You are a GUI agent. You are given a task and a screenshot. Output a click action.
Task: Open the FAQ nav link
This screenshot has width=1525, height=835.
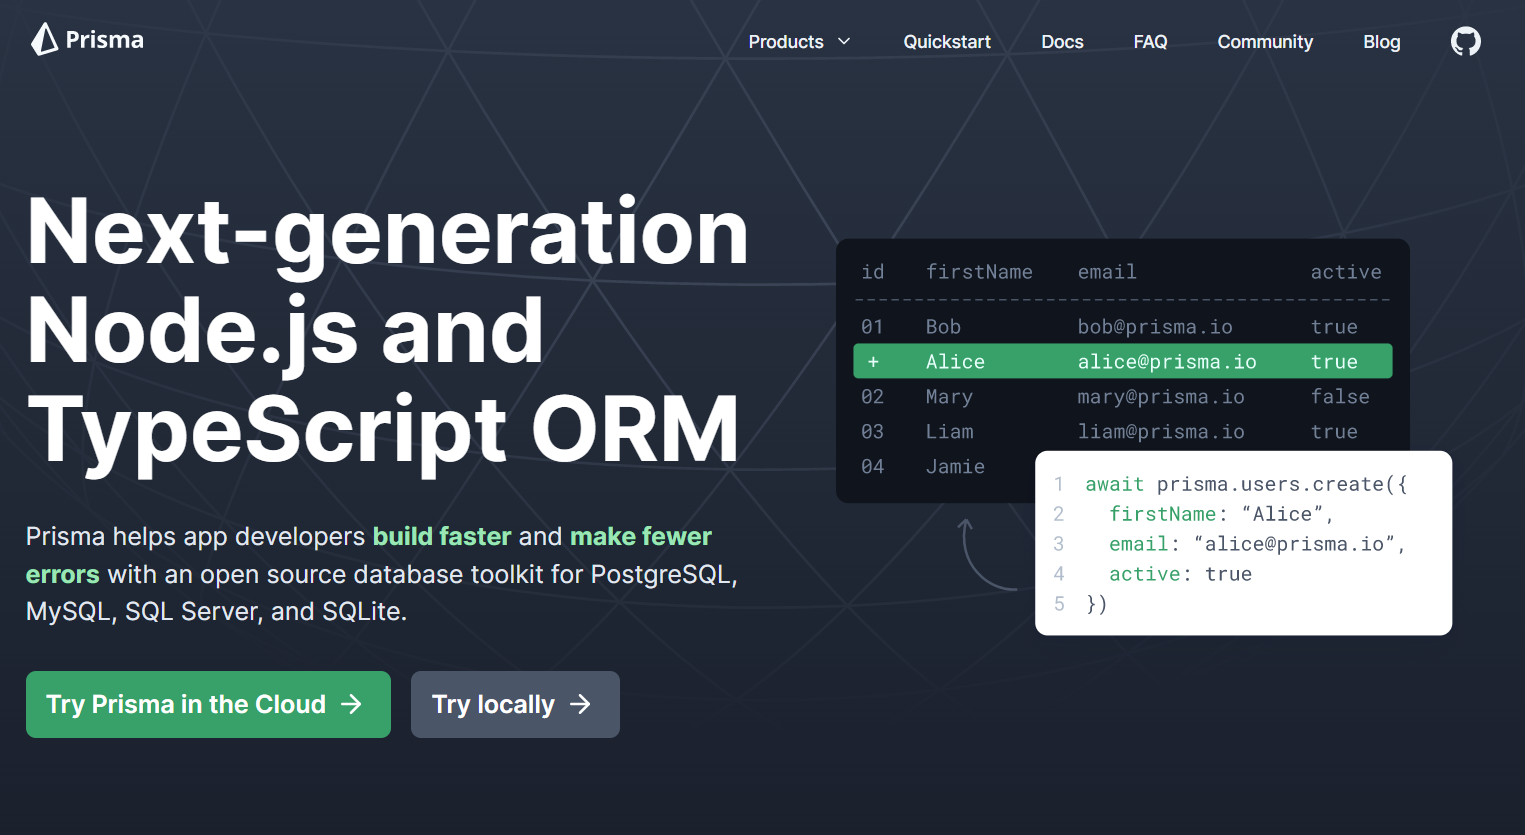pos(1150,42)
